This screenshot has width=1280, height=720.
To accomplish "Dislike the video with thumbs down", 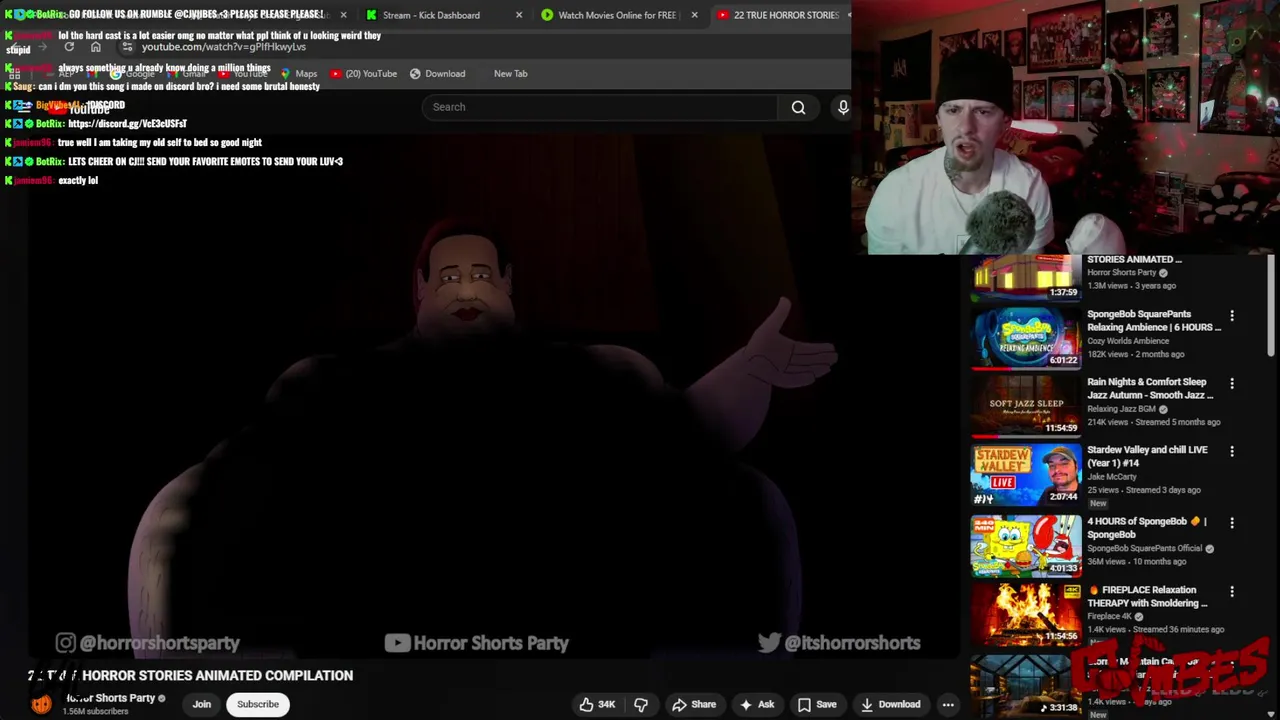I will click(641, 704).
